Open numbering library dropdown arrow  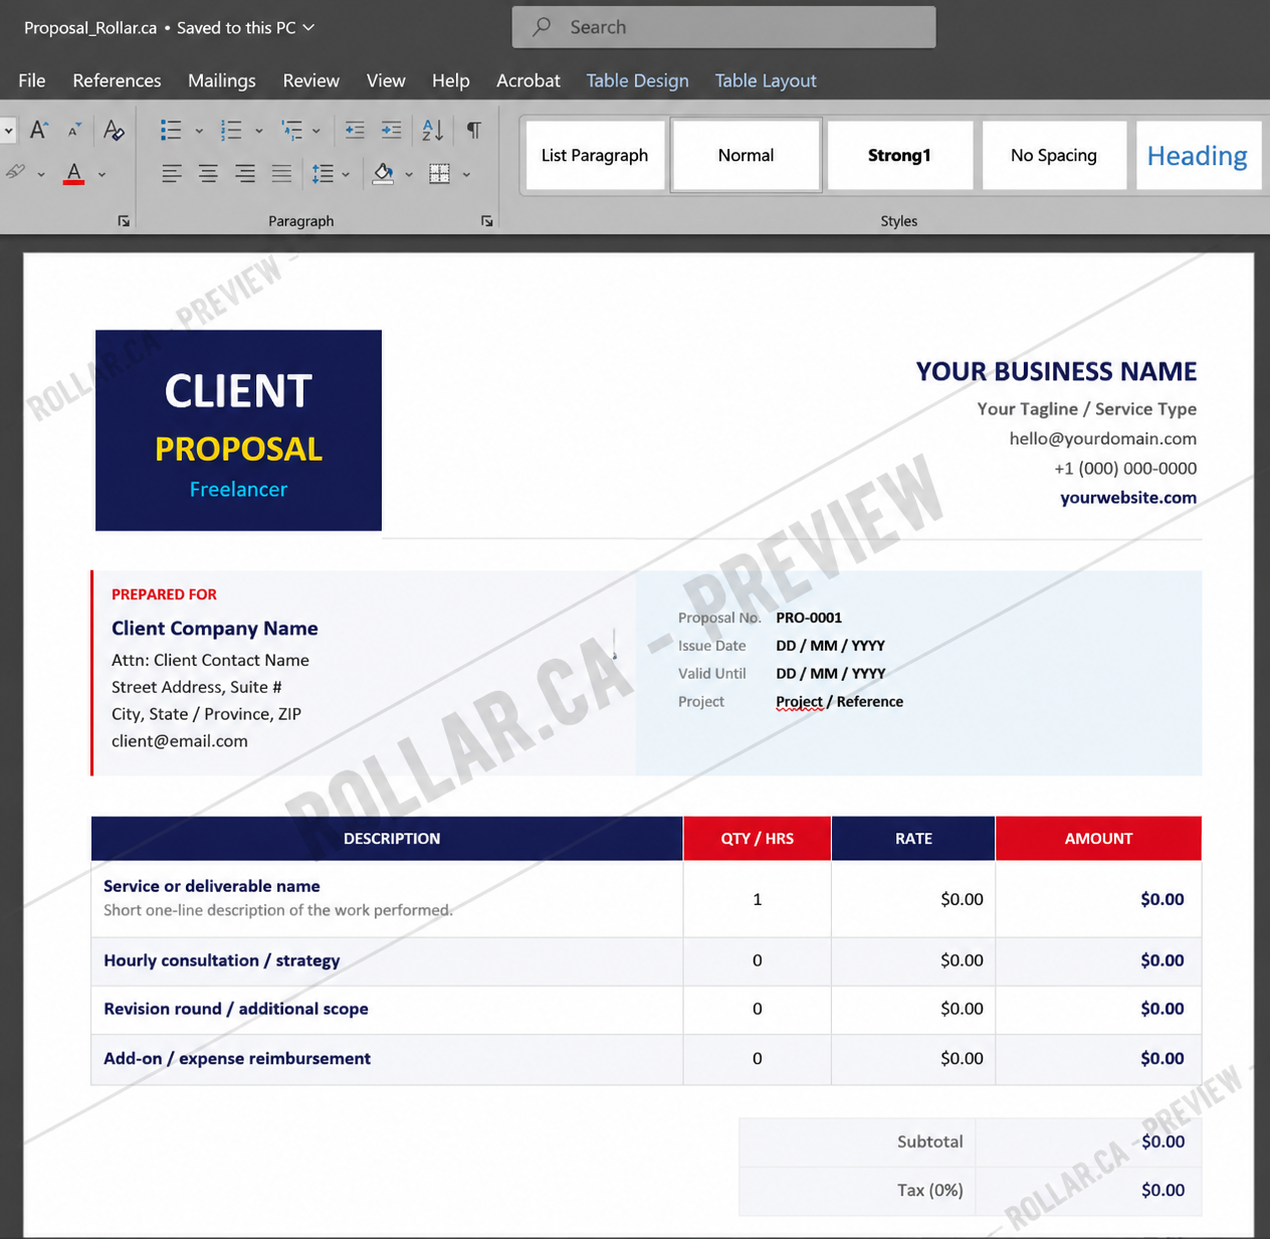pos(259,130)
